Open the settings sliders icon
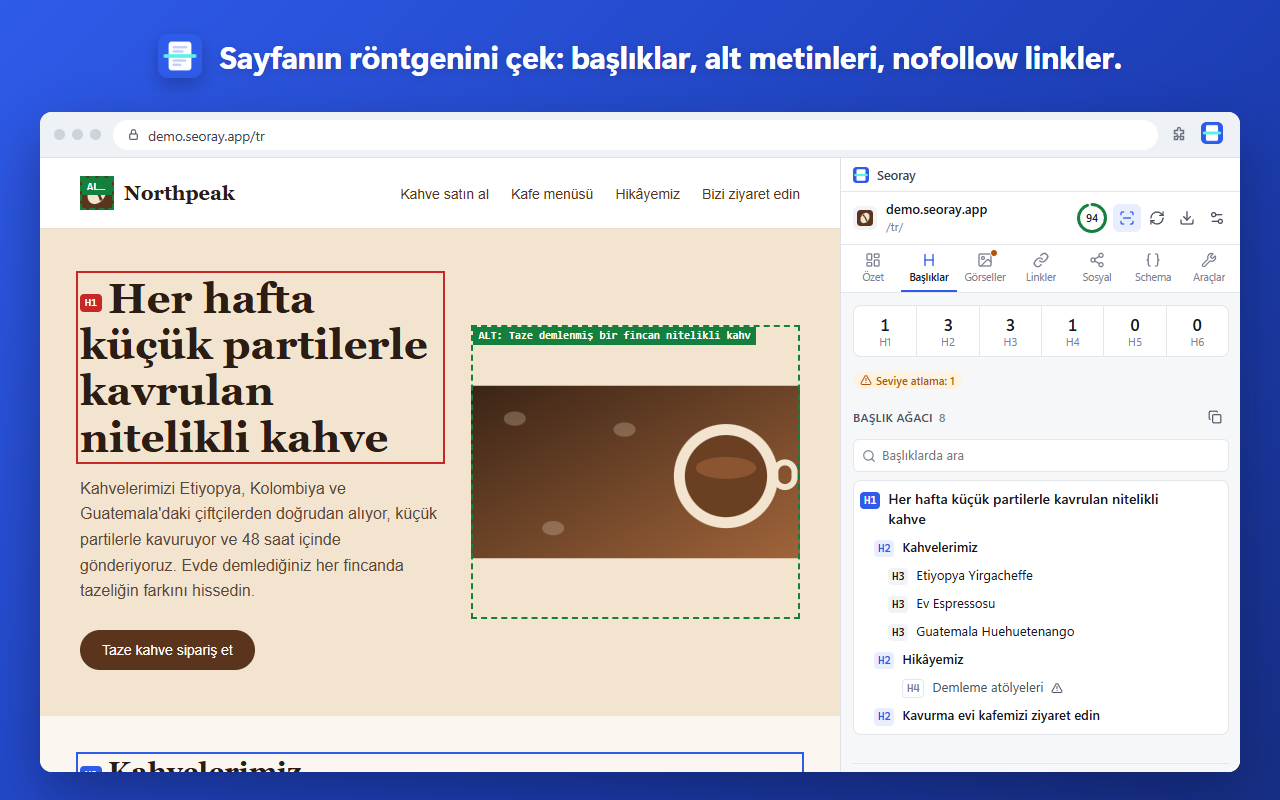 coord(1217,218)
